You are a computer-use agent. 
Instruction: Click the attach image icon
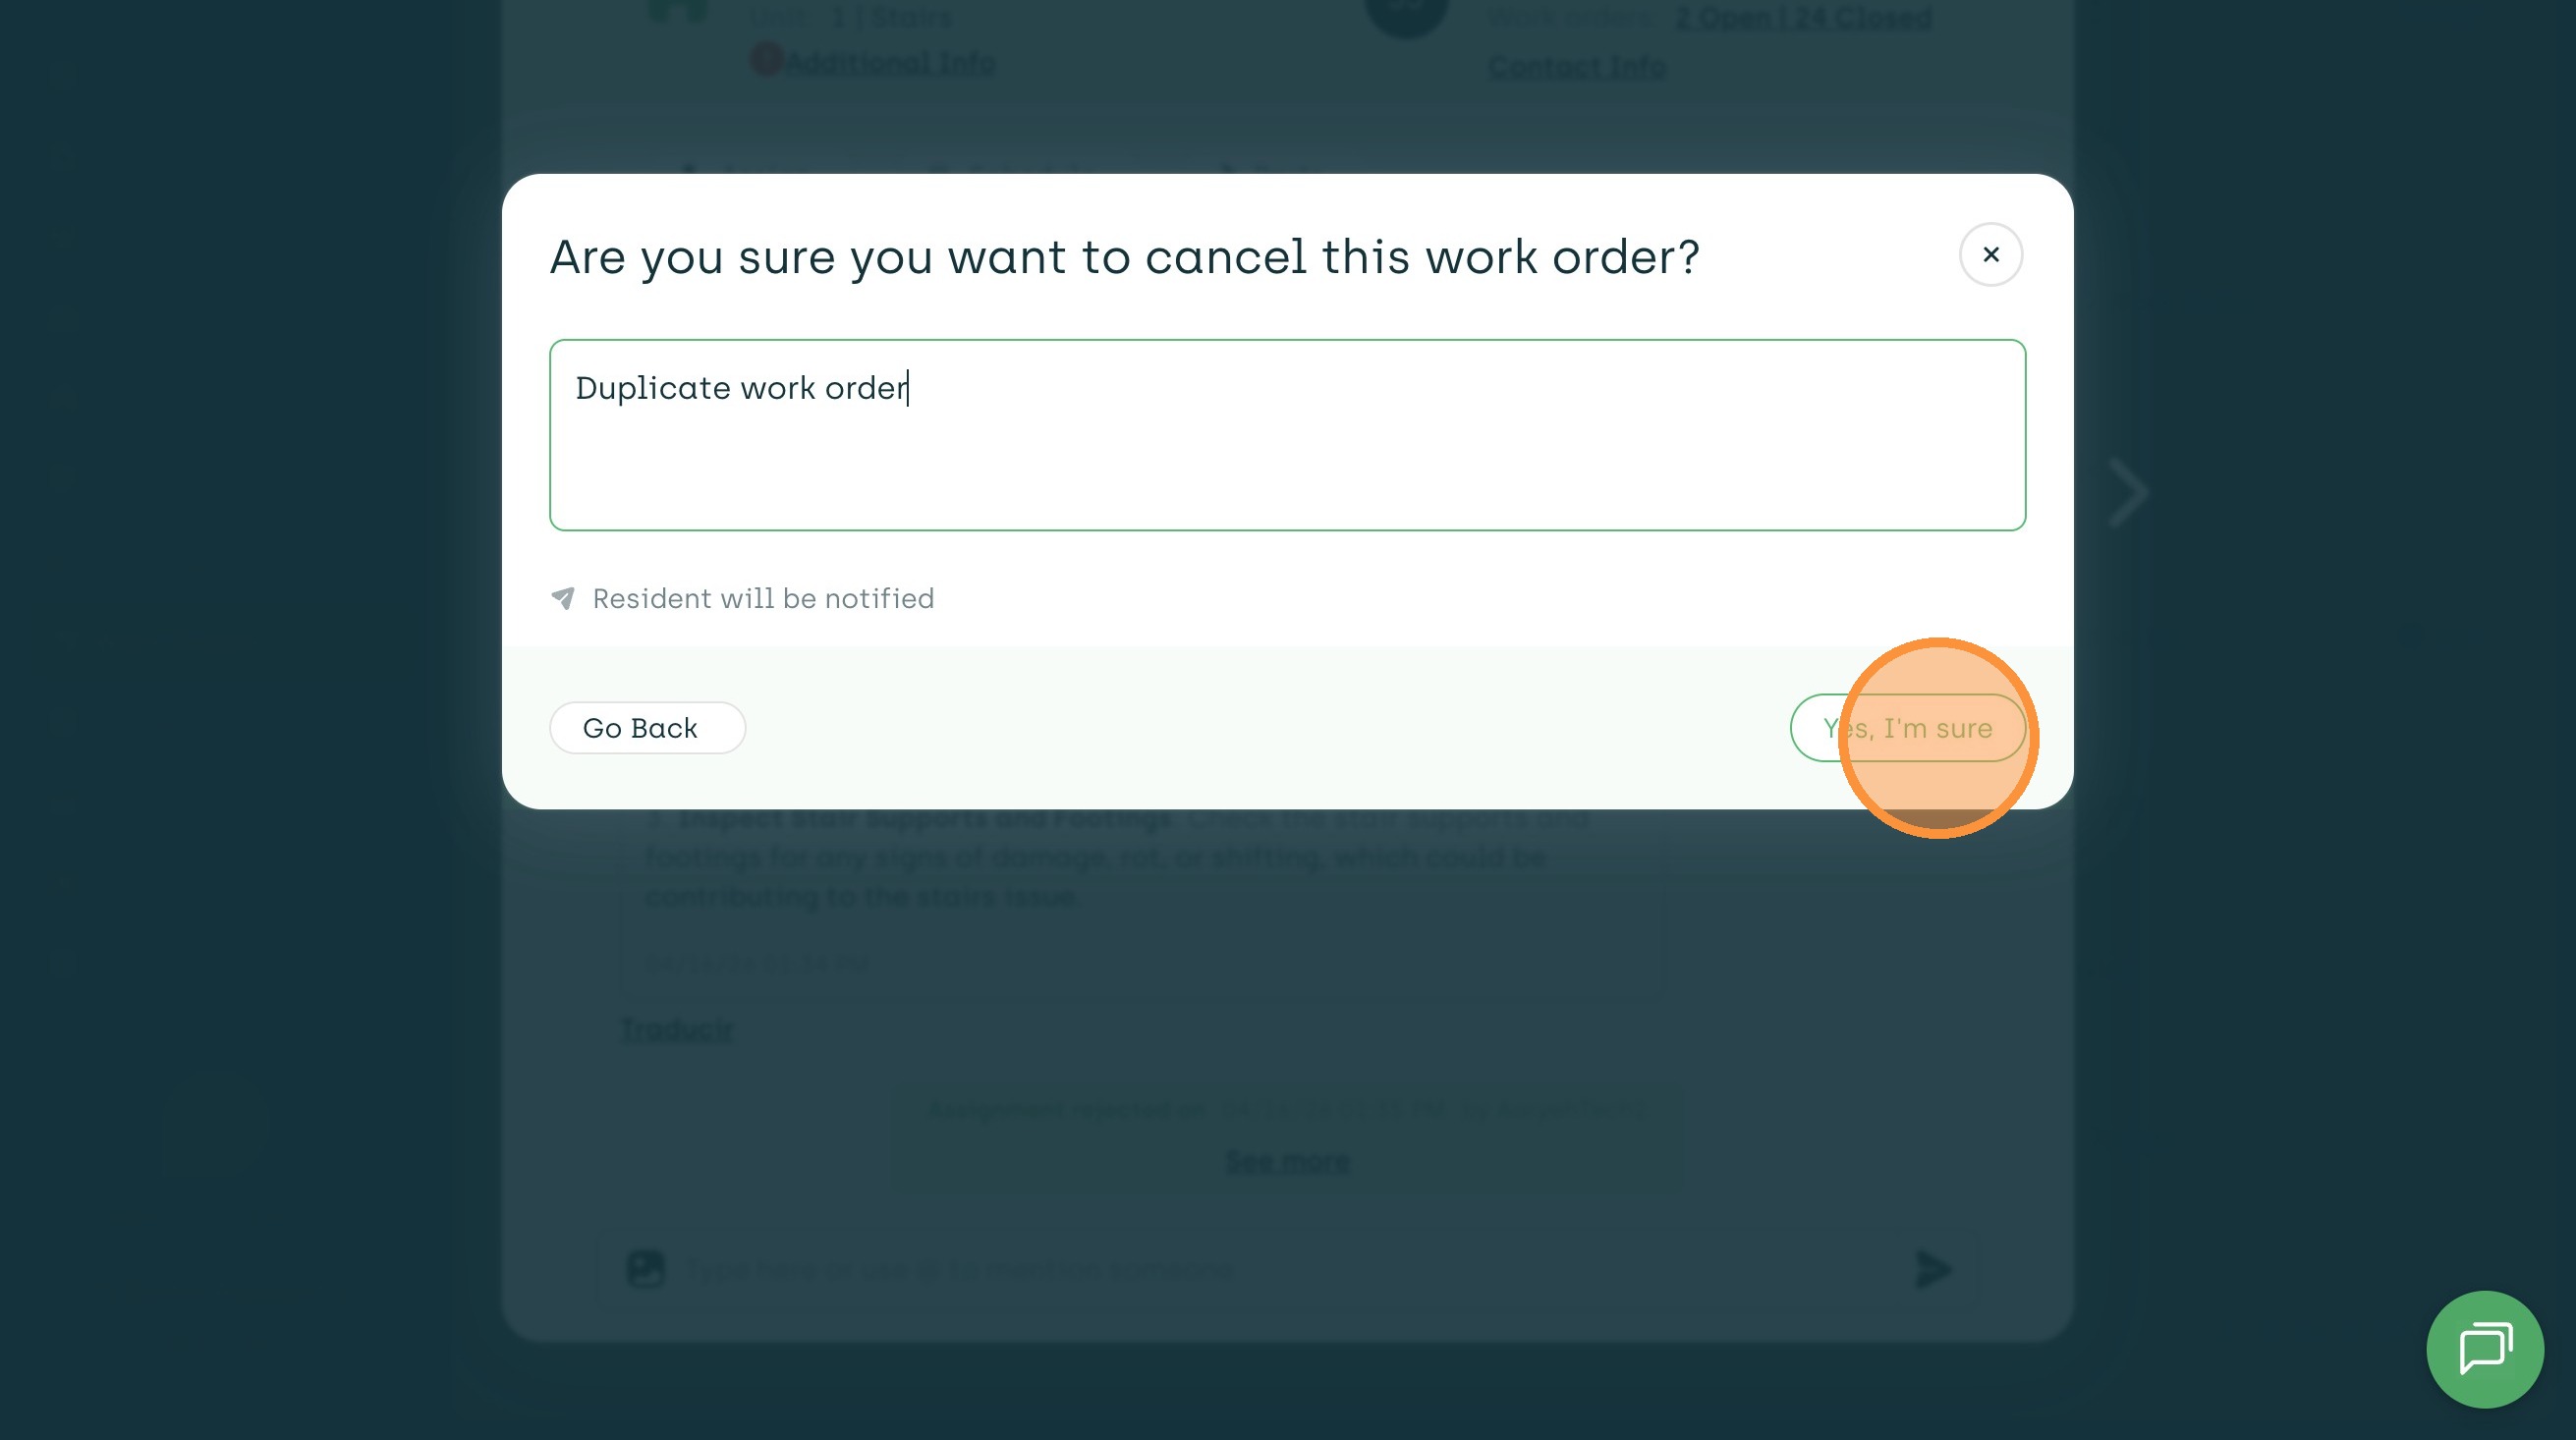645,1269
